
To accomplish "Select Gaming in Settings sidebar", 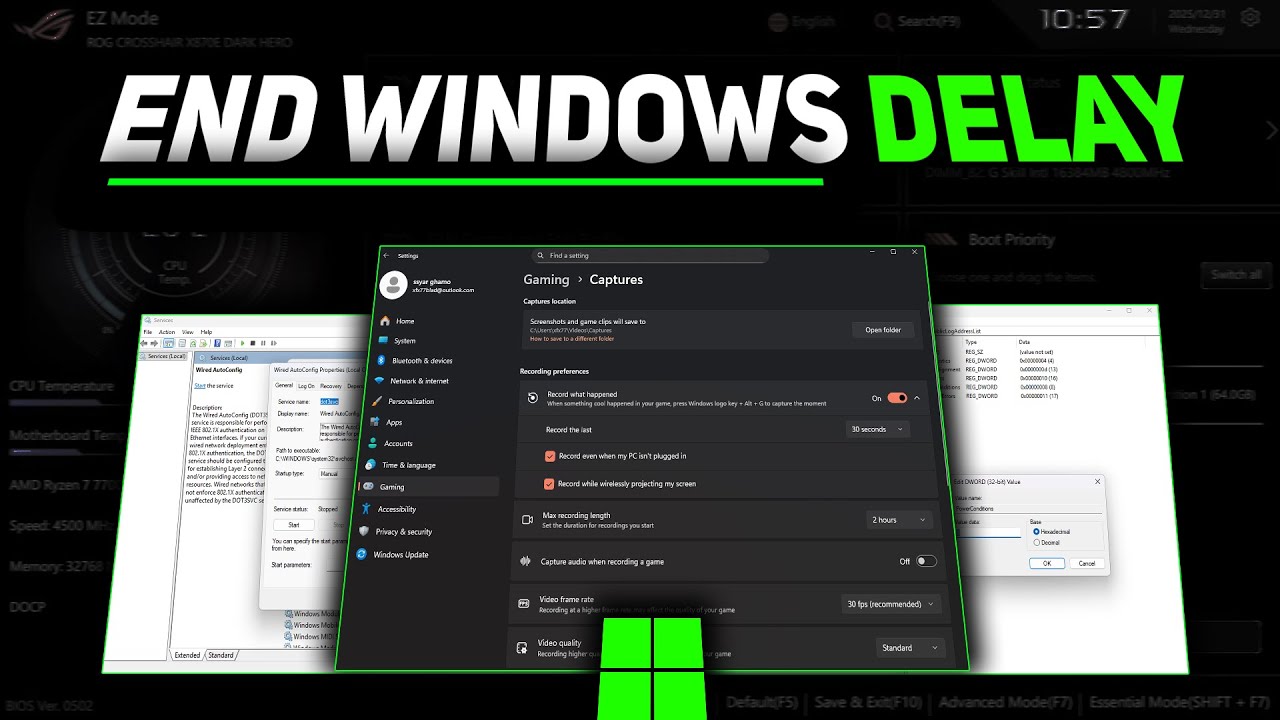I will [430, 487].
